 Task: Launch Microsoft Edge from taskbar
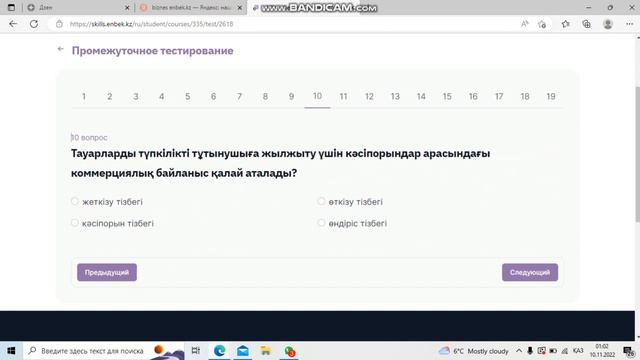[x=220, y=351]
